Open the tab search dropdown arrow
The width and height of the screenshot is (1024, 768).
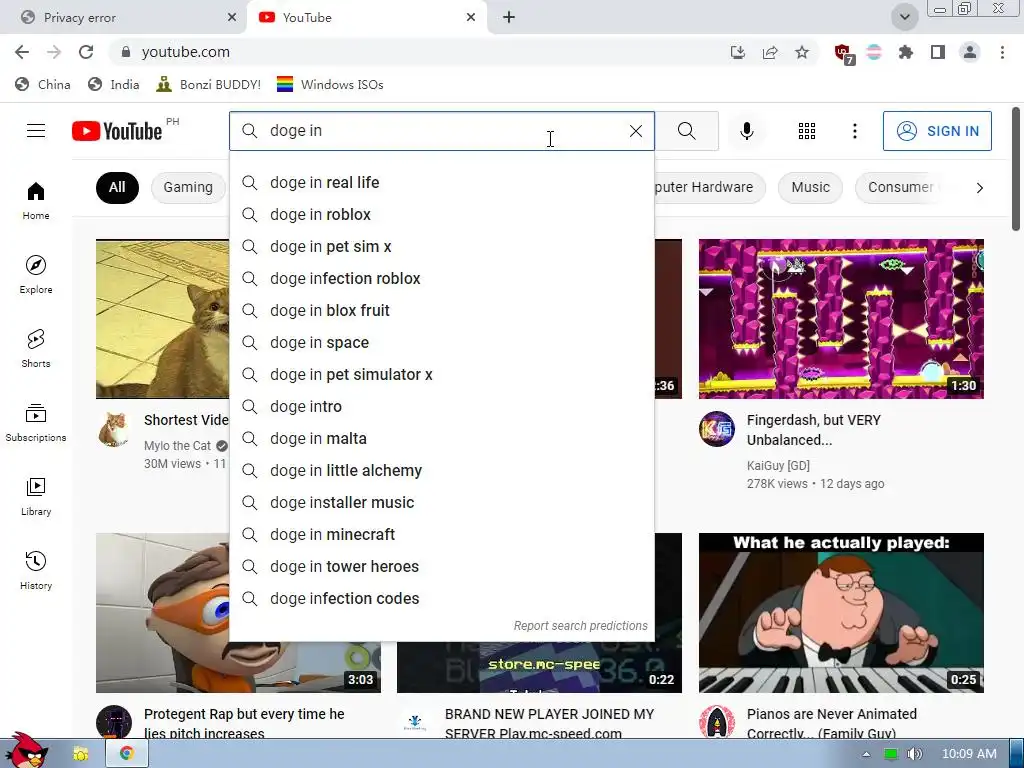904,18
